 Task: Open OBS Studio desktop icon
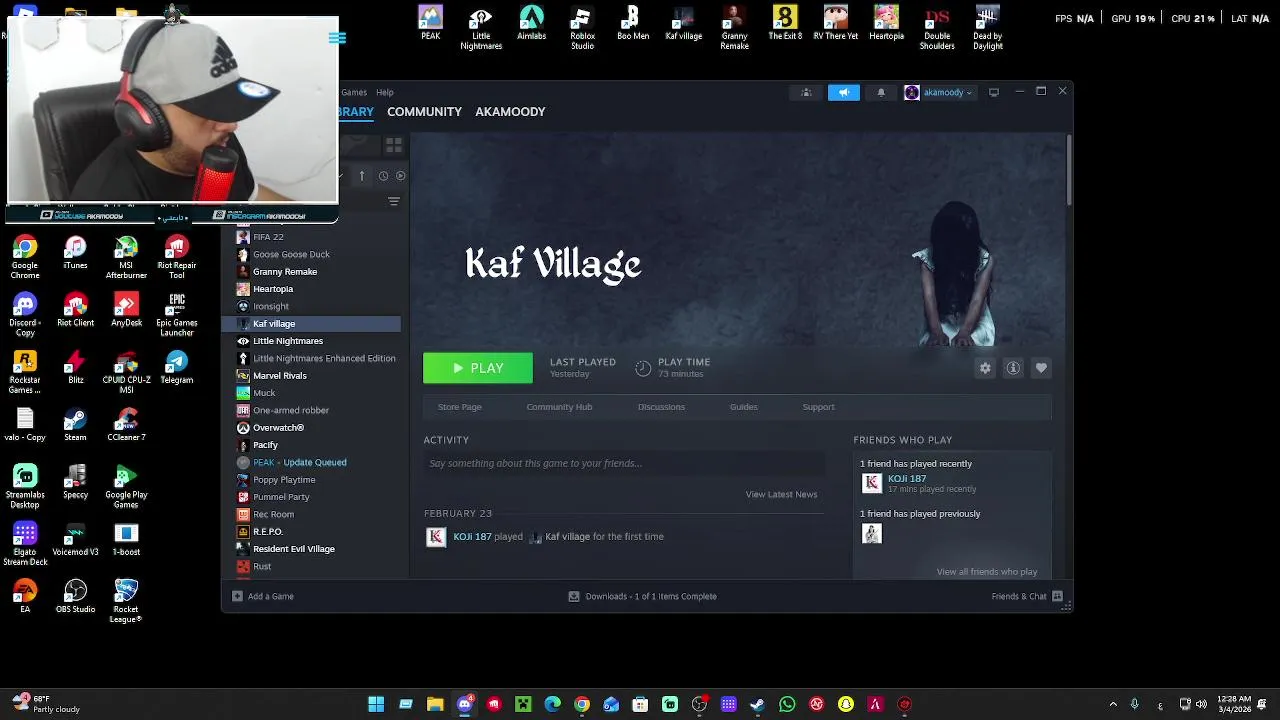click(x=76, y=597)
